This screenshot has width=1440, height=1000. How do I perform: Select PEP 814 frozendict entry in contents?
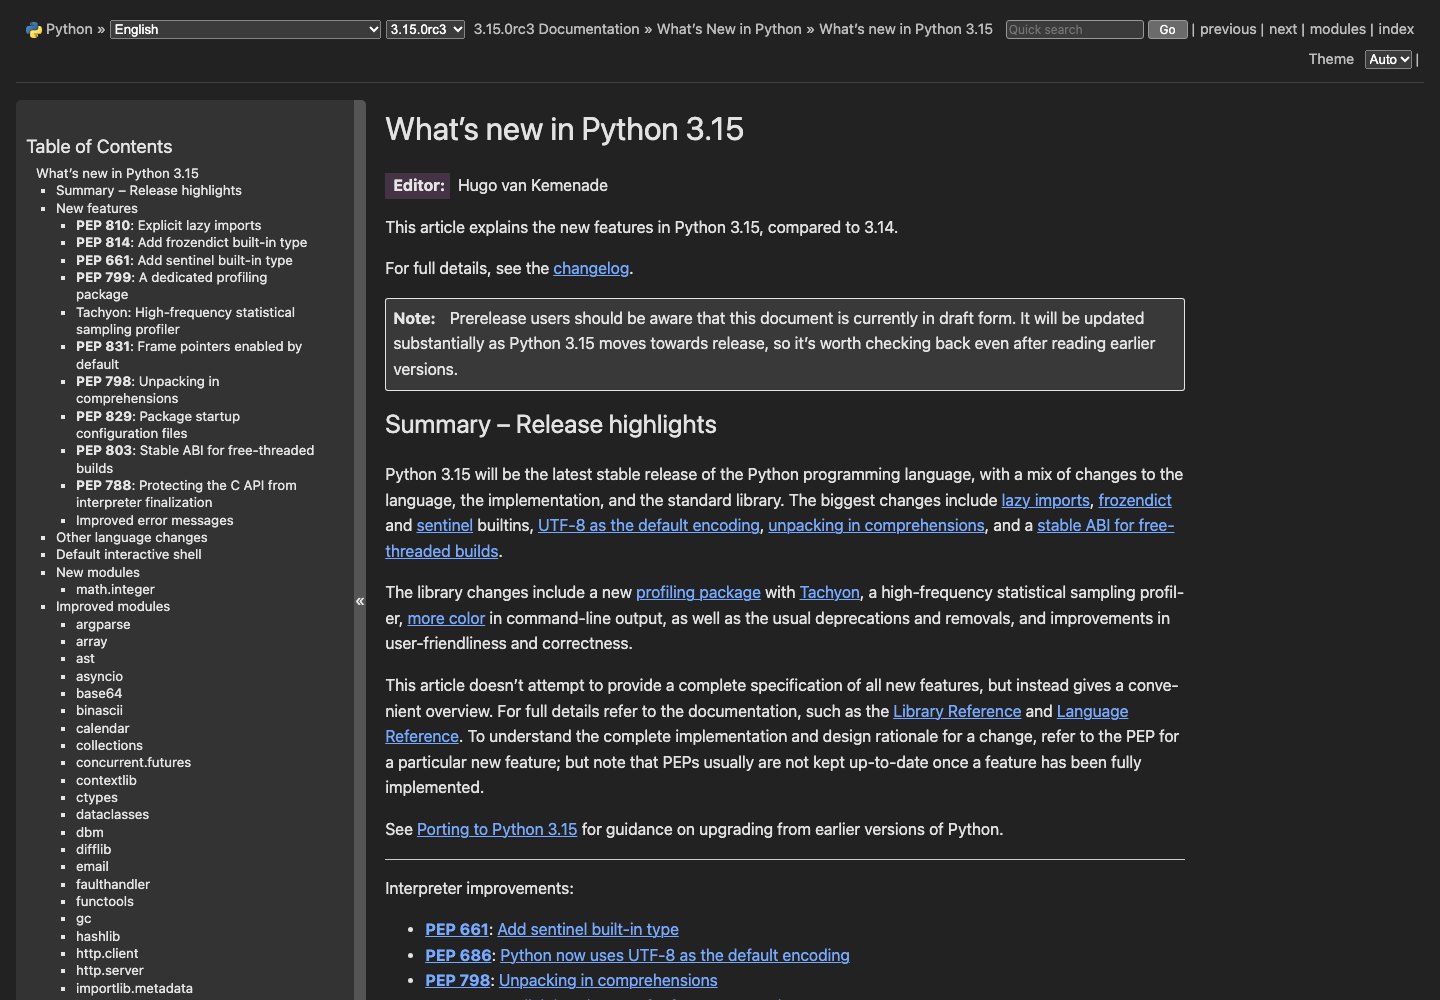192,242
